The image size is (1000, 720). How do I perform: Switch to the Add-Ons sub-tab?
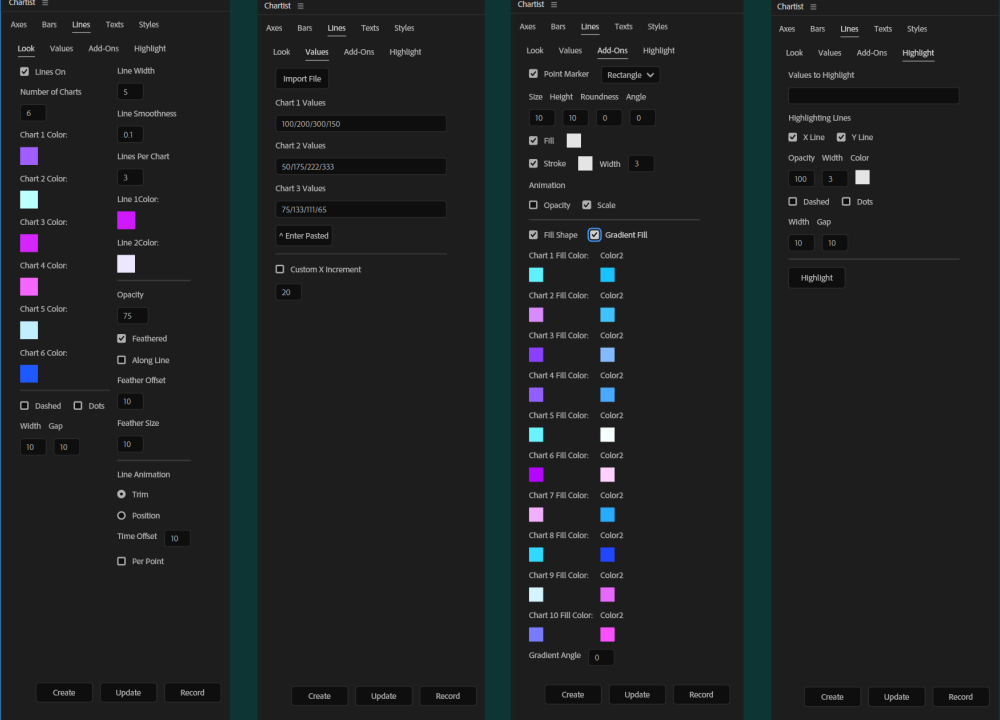(103, 48)
